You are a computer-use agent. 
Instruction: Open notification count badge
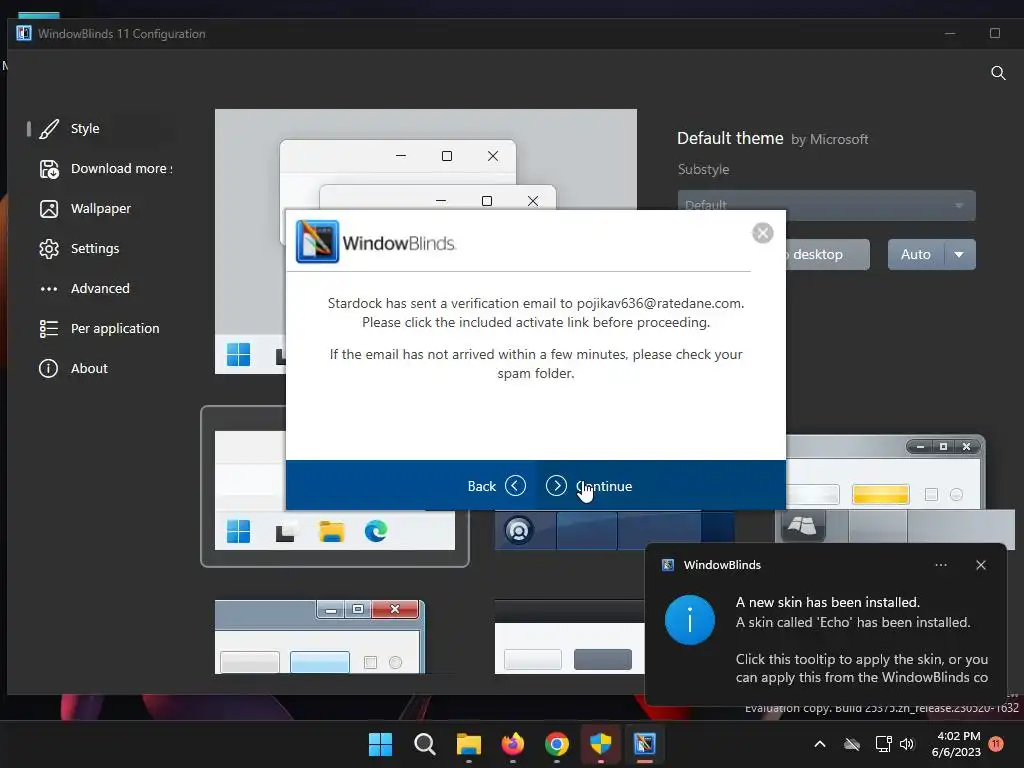(997, 744)
